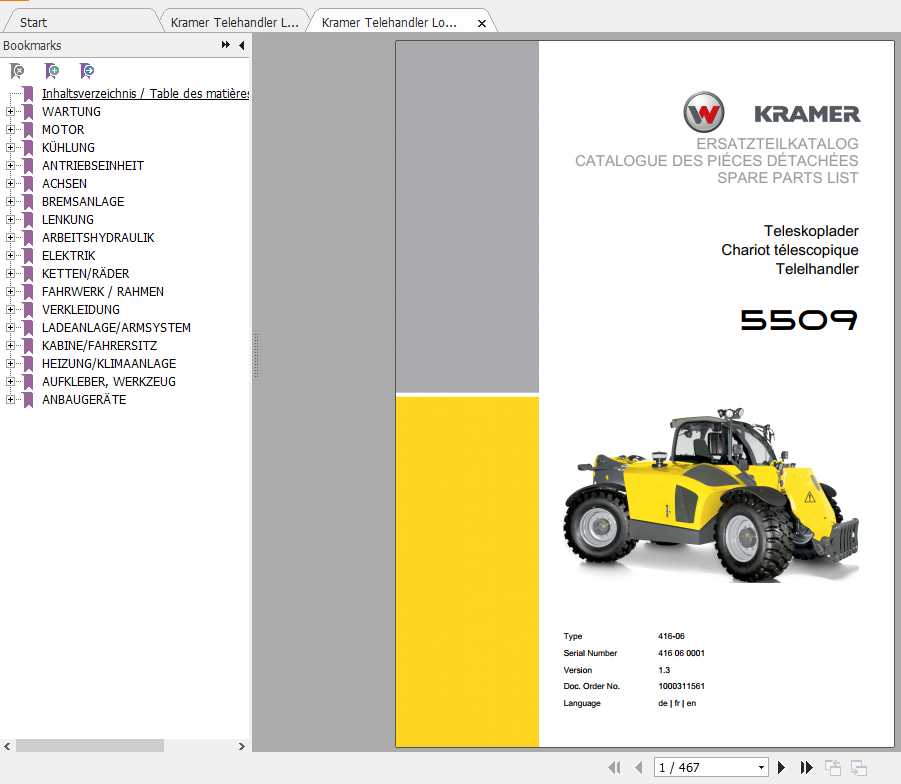Select the ANBAUGERÄTE bookmark

tap(84, 399)
